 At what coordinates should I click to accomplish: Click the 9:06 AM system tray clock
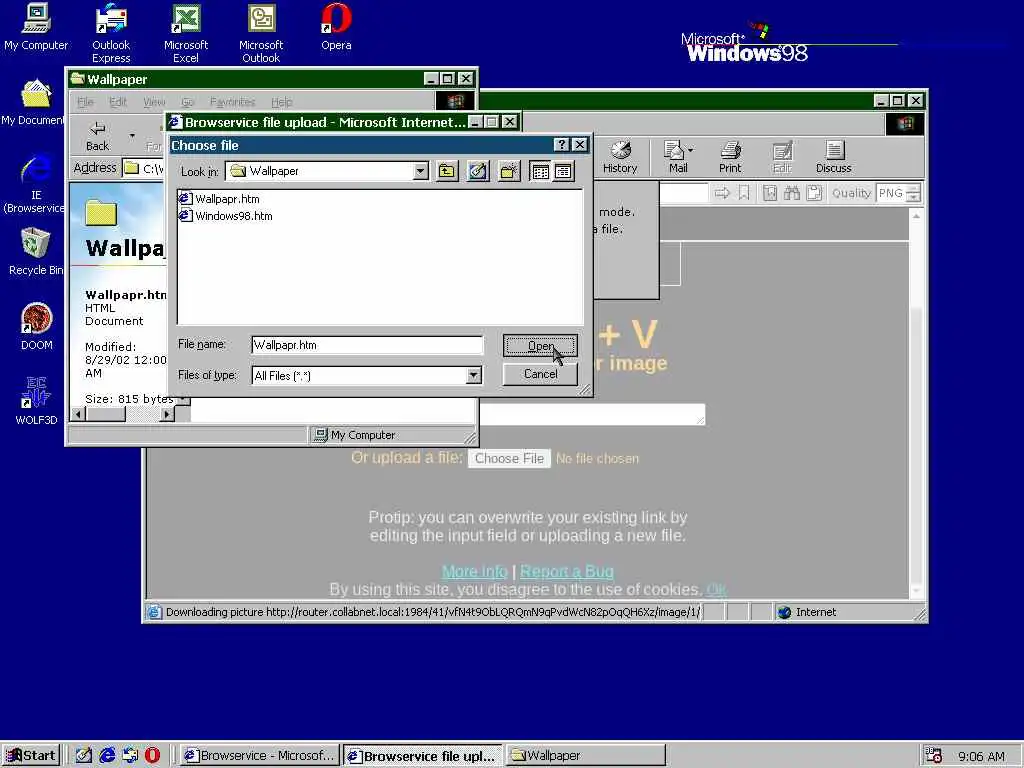(x=982, y=756)
